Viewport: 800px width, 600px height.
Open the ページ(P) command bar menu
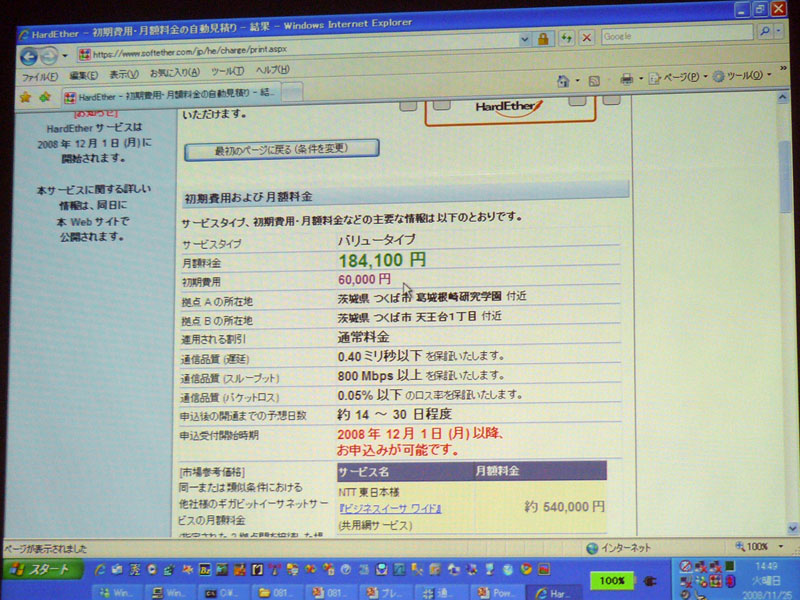tap(679, 78)
